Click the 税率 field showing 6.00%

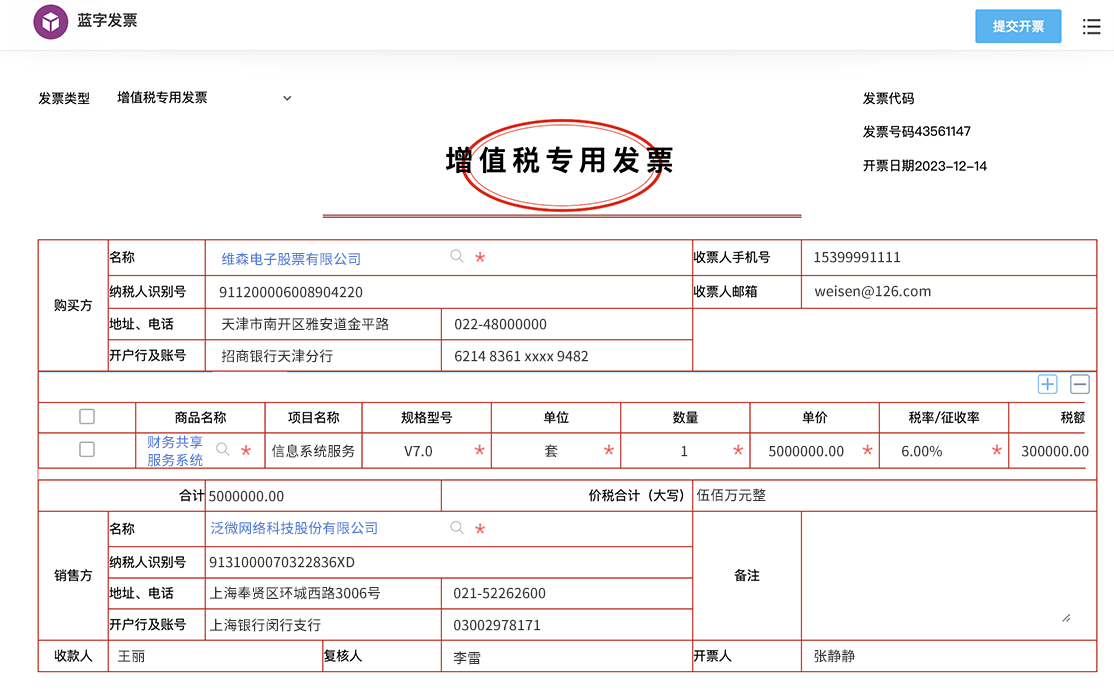pos(922,451)
